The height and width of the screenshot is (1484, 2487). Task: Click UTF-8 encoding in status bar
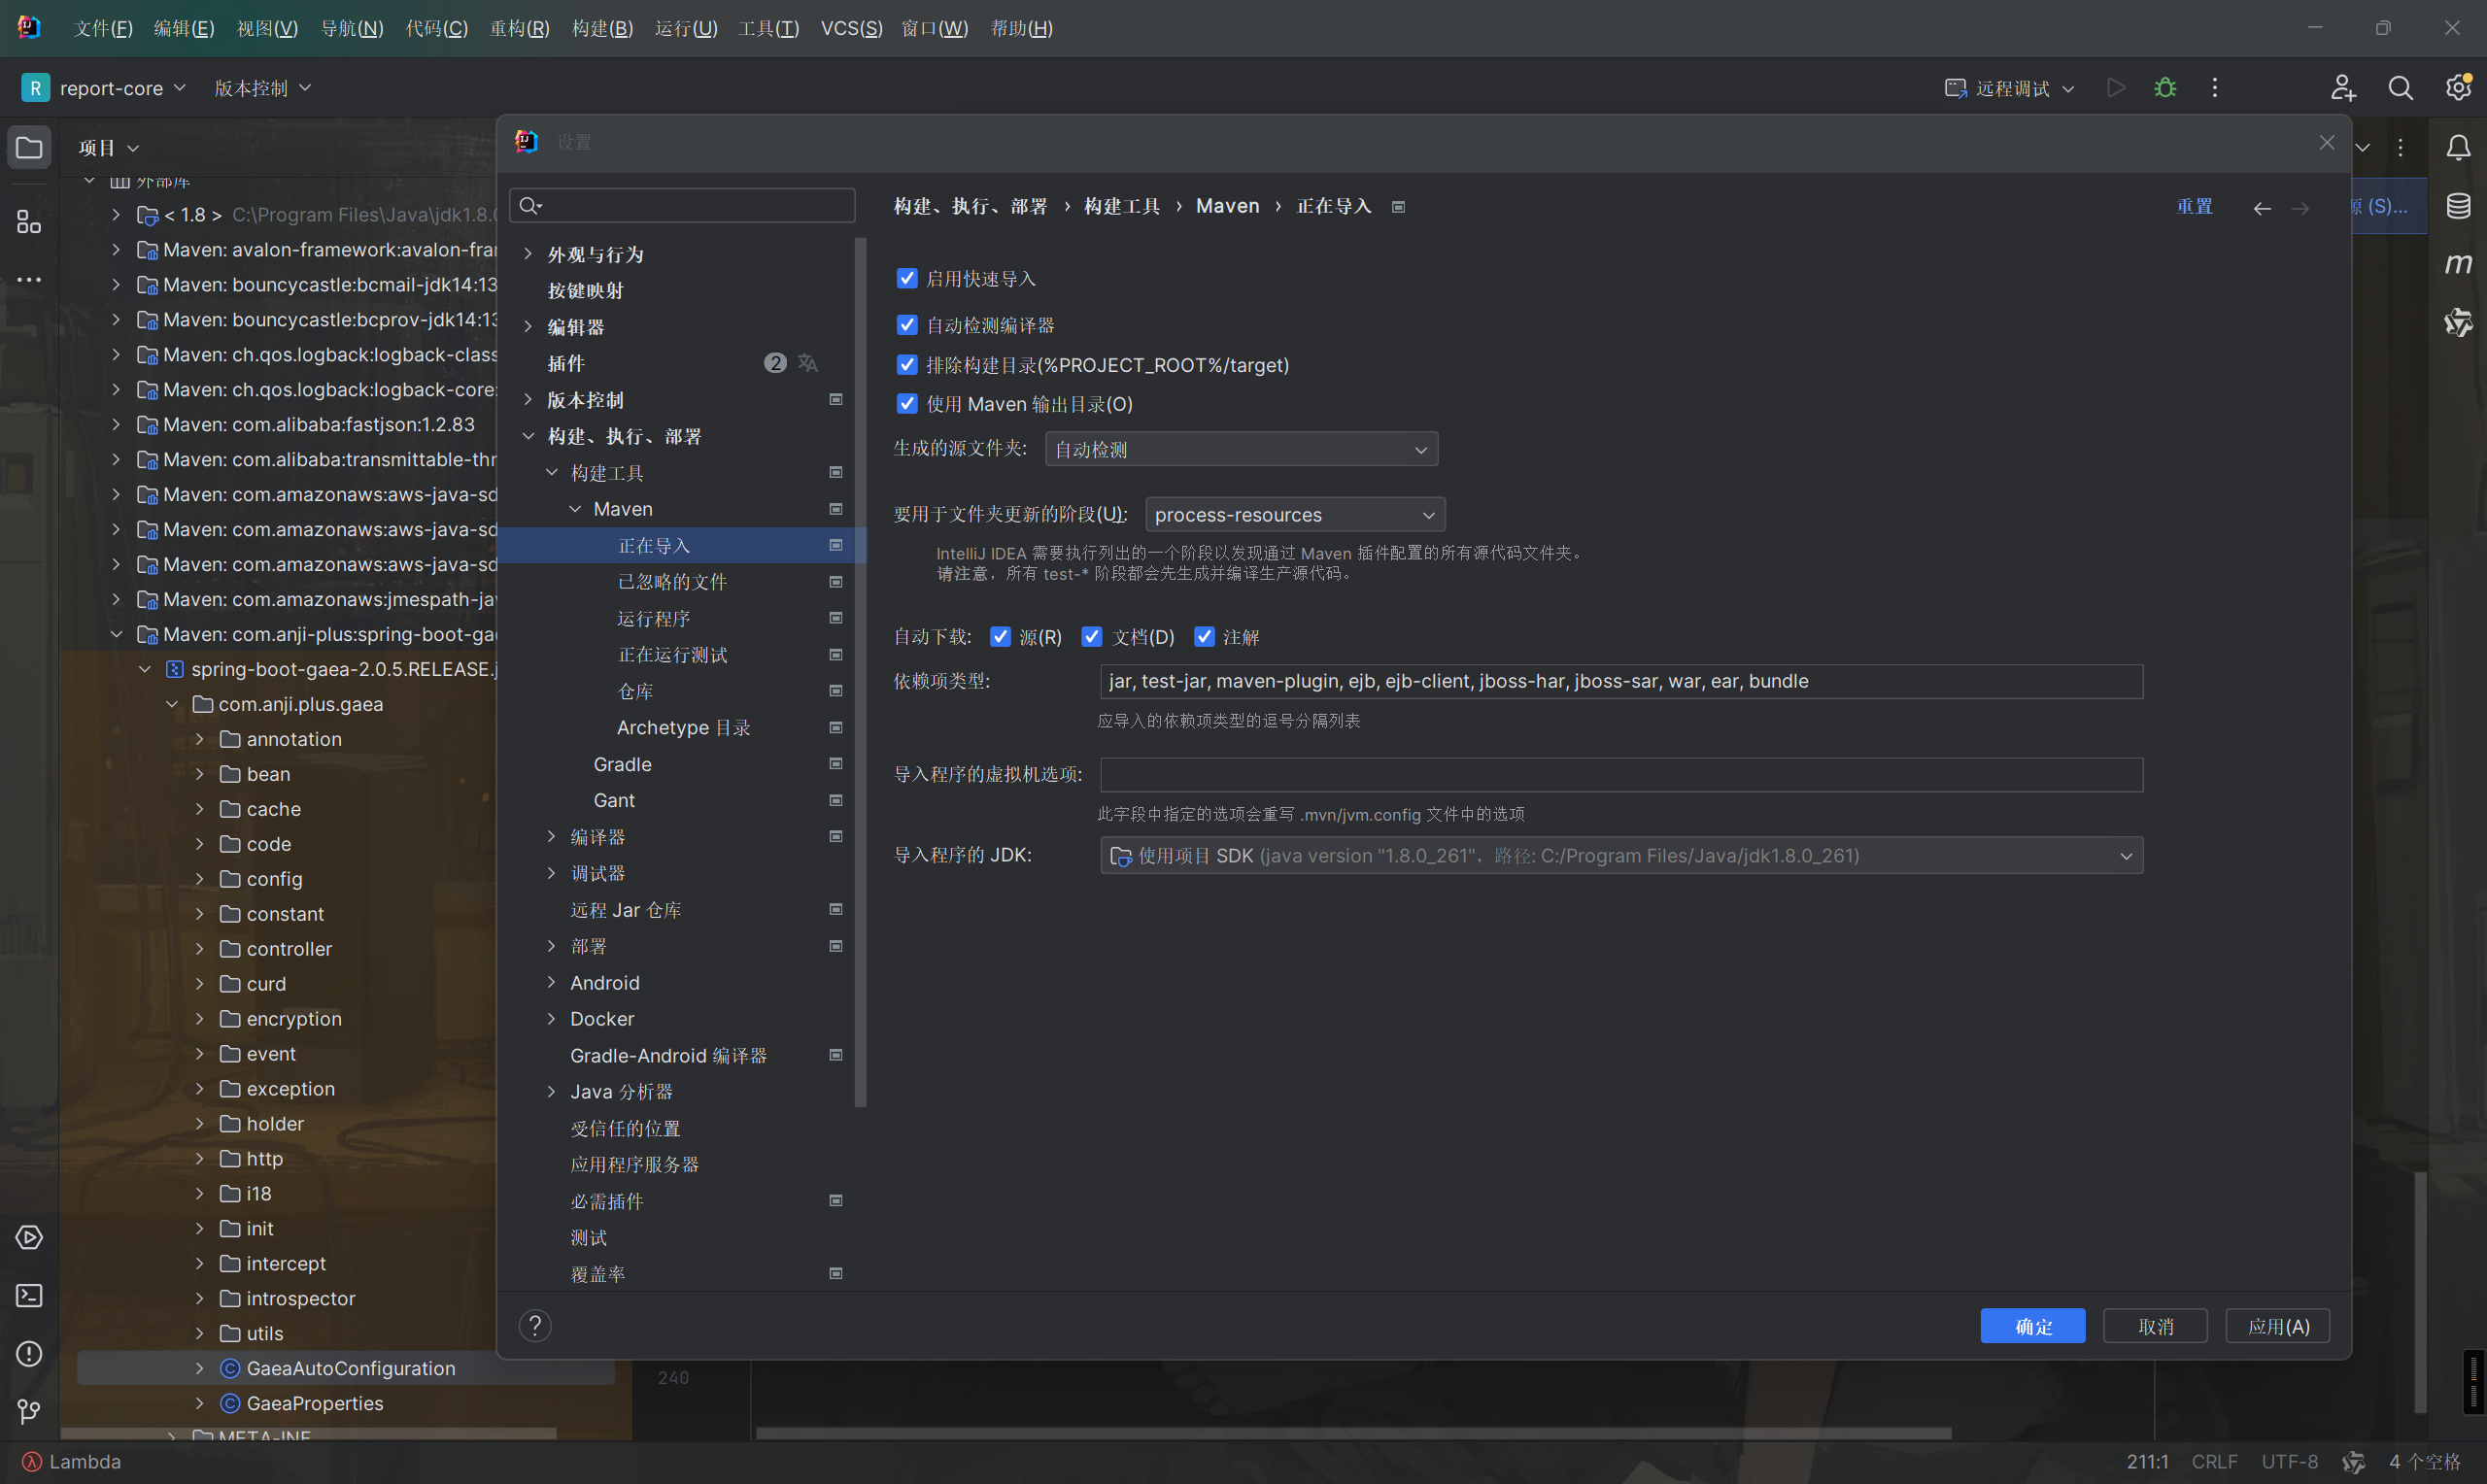point(2289,1462)
